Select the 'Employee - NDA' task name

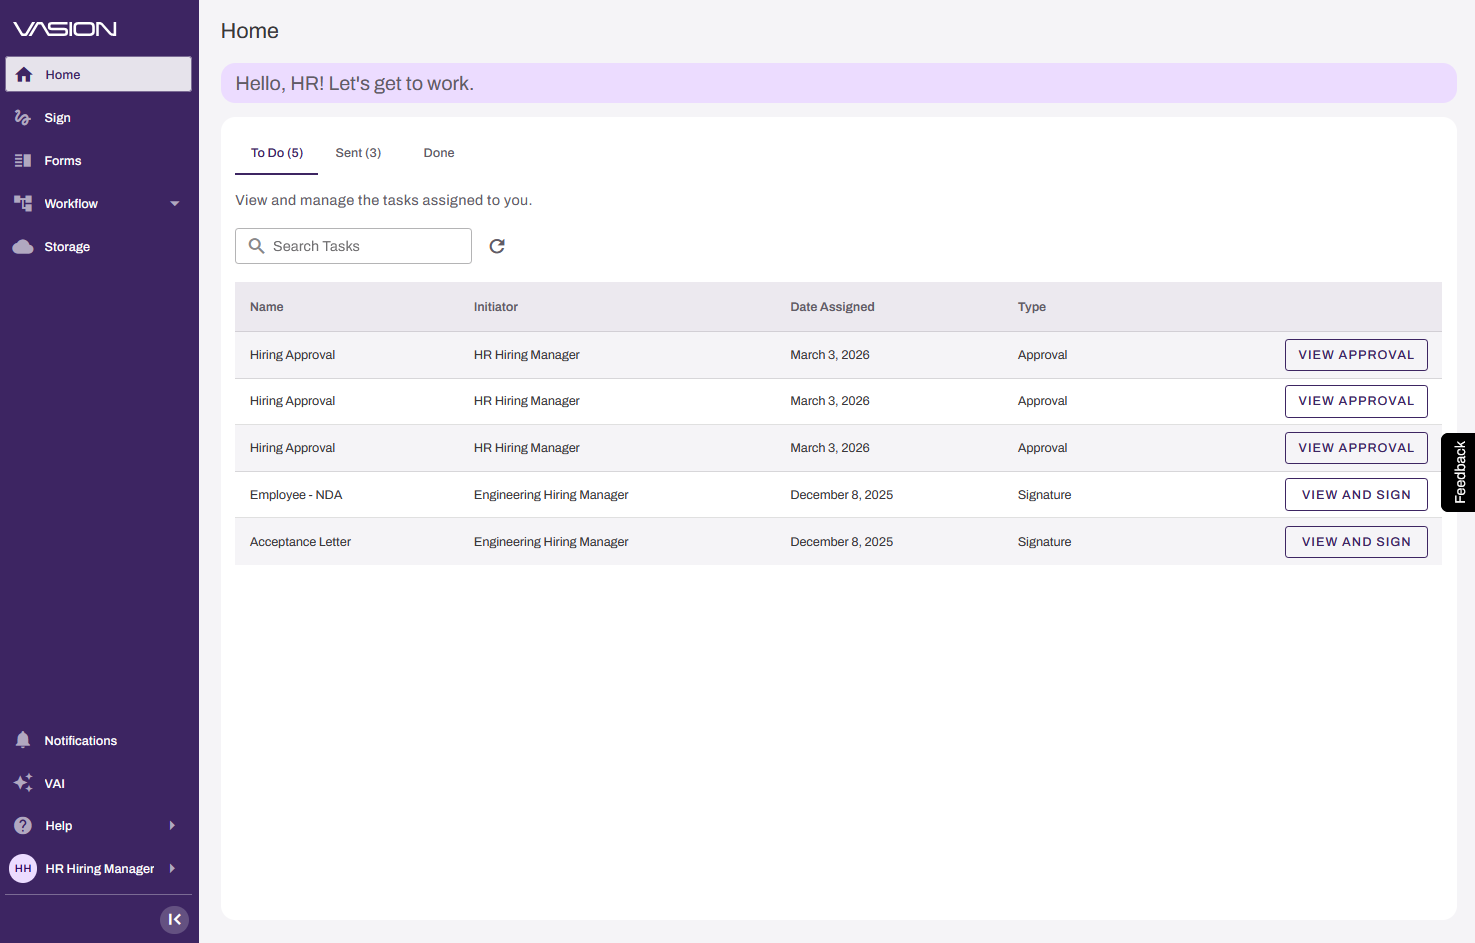click(x=296, y=495)
